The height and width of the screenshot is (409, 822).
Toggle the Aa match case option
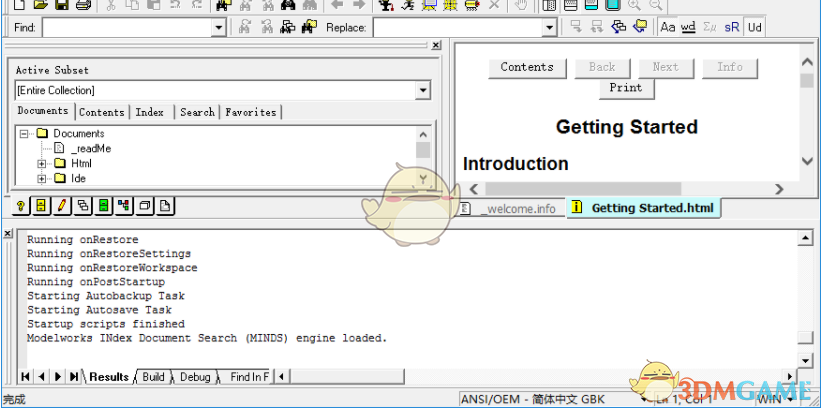coord(668,27)
